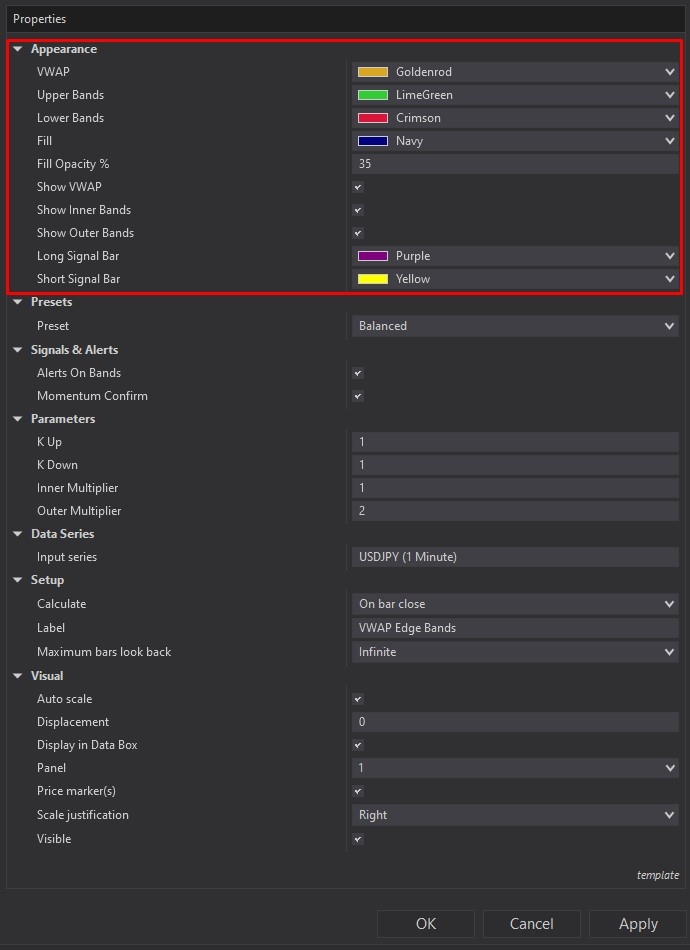Image resolution: width=690 pixels, height=950 pixels.
Task: Uncheck the Auto scale option
Action: point(357,698)
